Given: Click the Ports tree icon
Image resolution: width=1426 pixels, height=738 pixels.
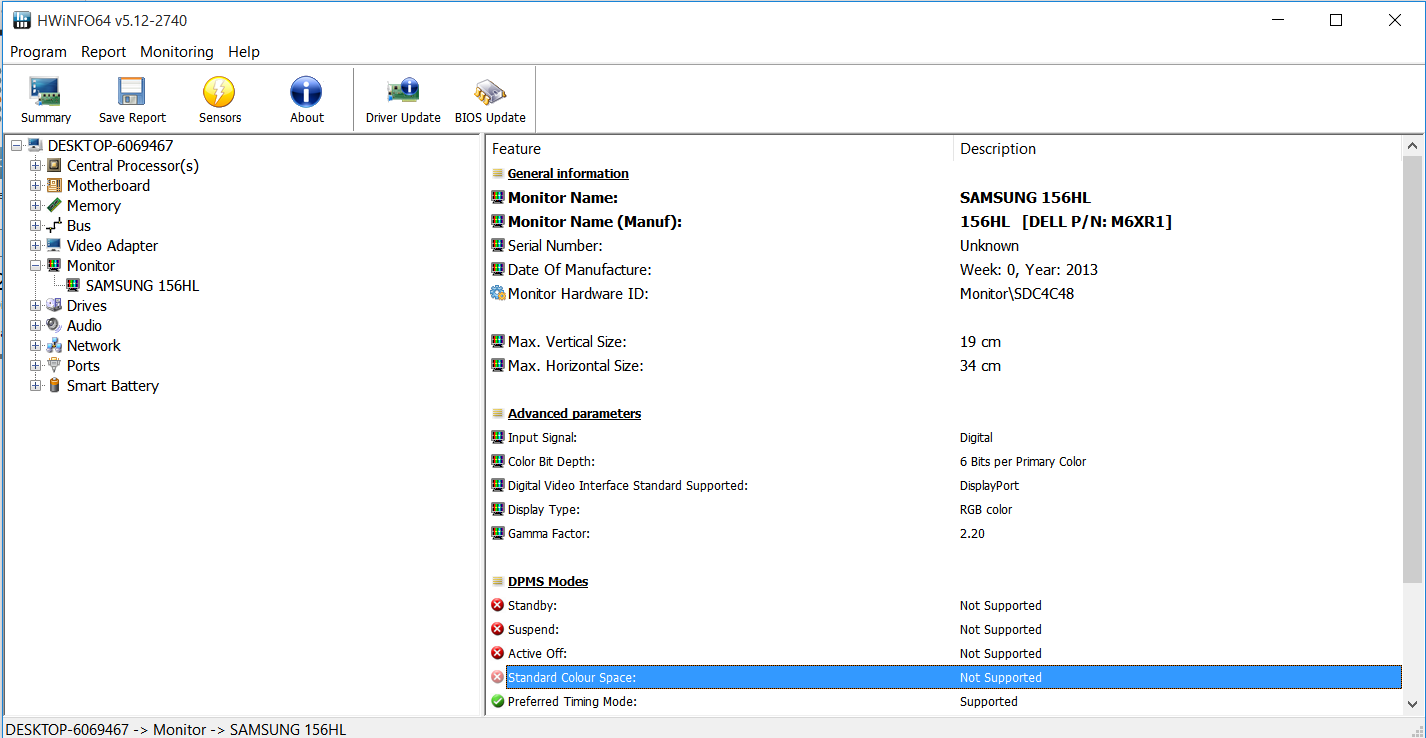Looking at the screenshot, I should (x=54, y=366).
